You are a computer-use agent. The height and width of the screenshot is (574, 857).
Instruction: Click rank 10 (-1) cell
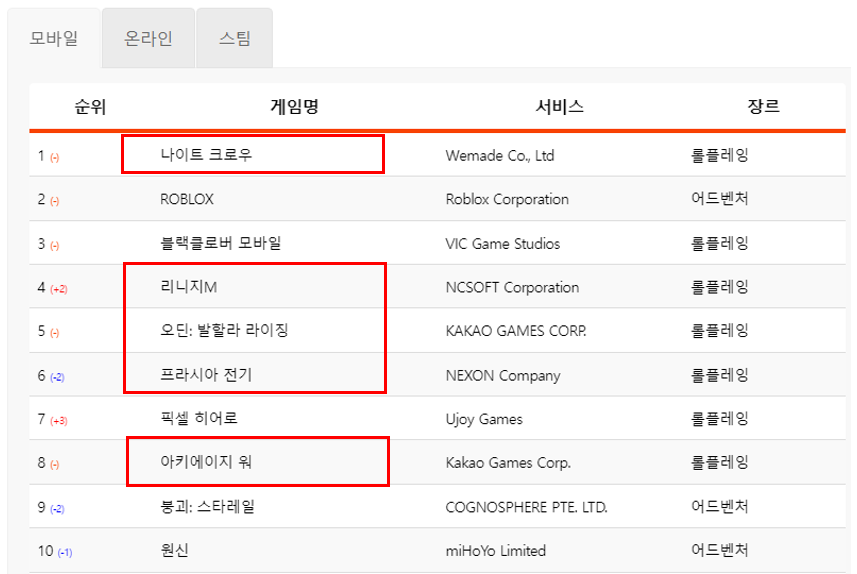point(55,551)
